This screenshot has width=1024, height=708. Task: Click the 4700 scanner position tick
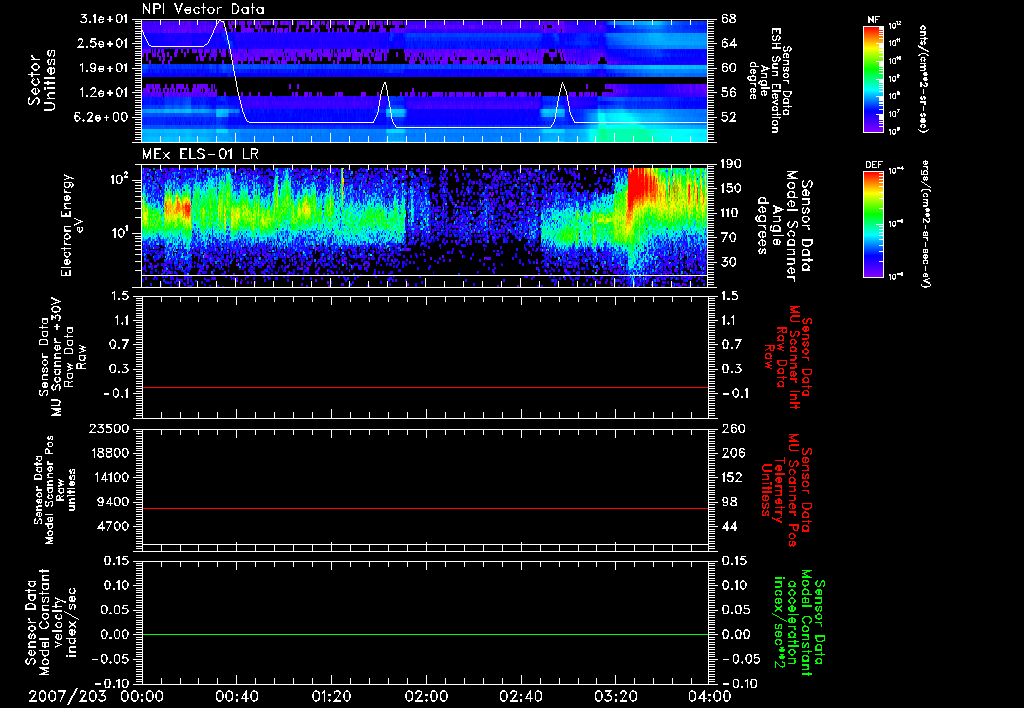(114, 526)
